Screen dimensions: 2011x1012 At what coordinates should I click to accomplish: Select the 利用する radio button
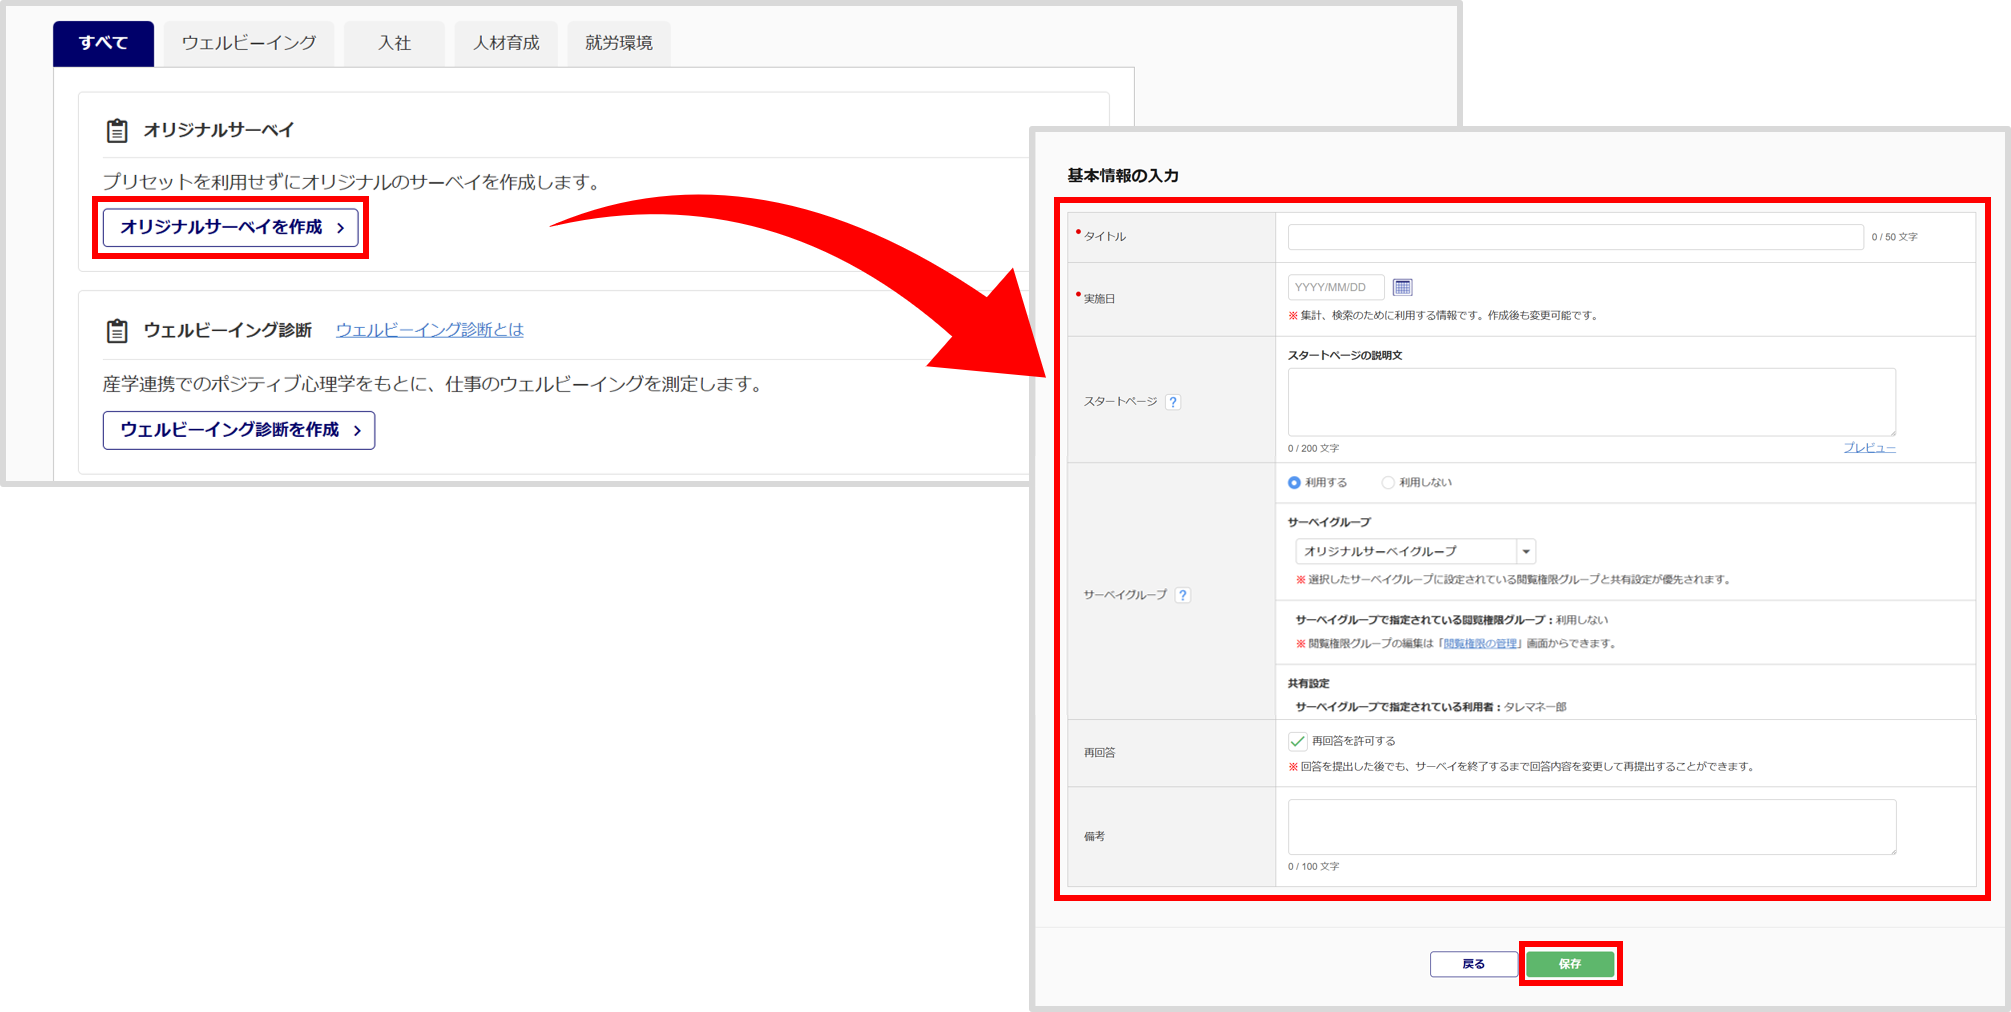point(1294,483)
